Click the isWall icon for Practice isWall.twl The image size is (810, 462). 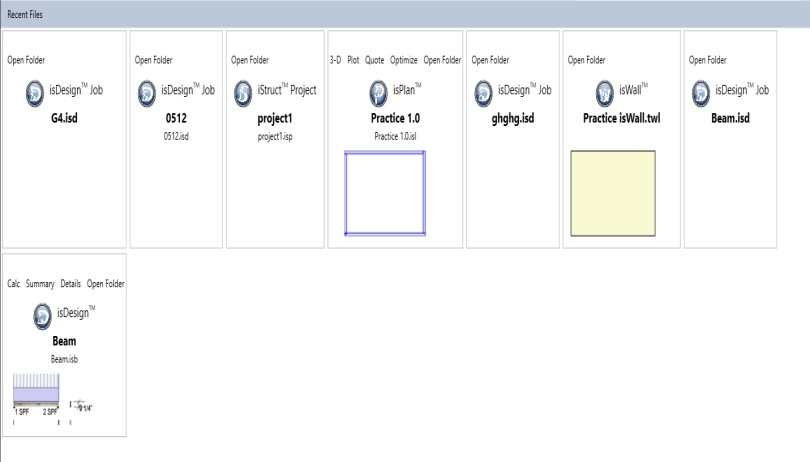604,92
